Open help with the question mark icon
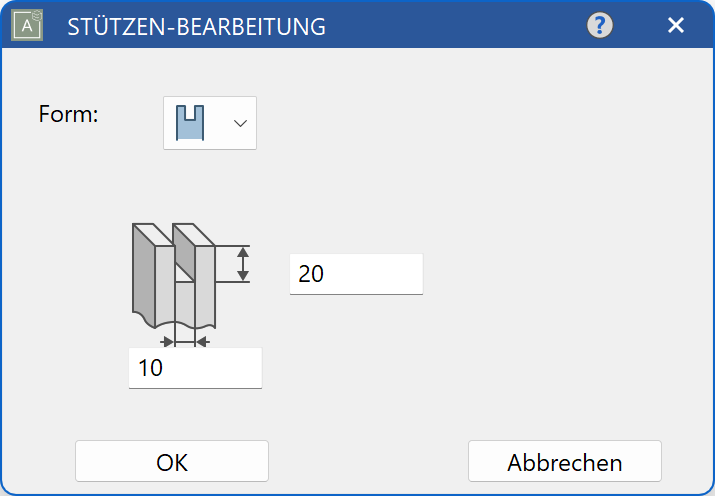The width and height of the screenshot is (715, 496). pyautogui.click(x=600, y=26)
